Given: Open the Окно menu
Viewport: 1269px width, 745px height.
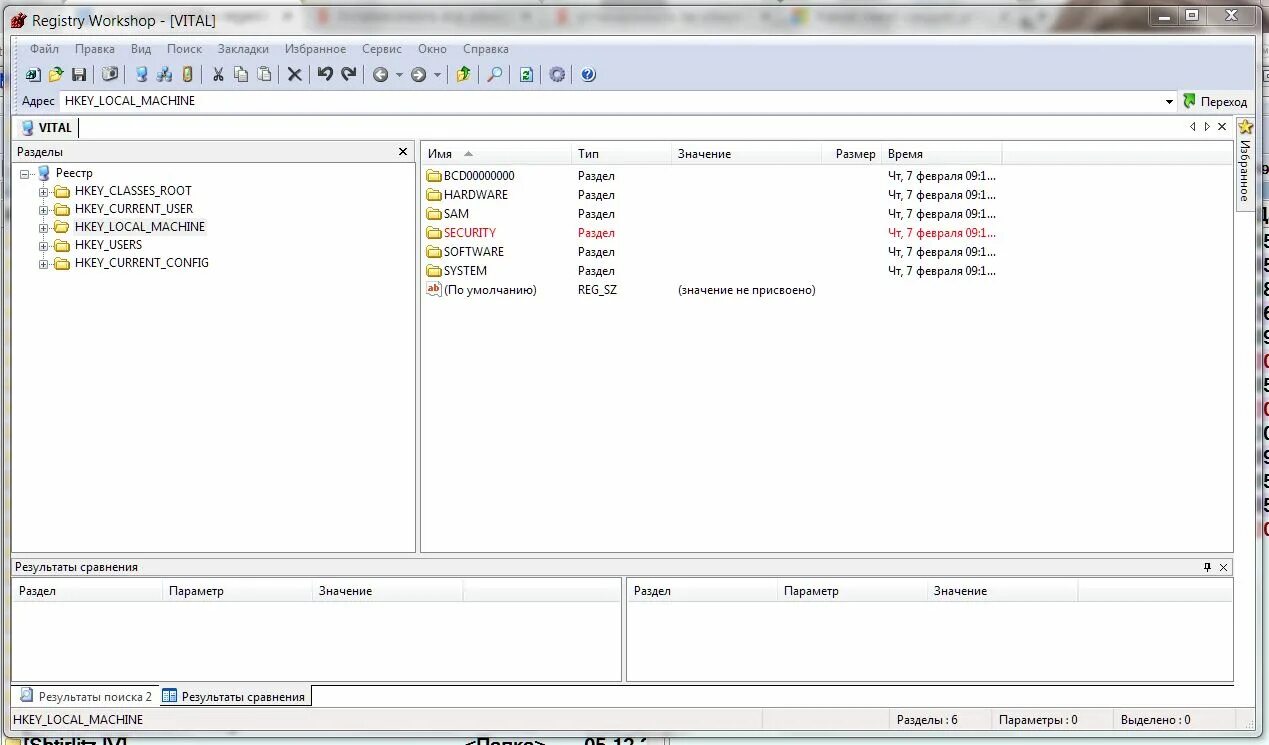Looking at the screenshot, I should (x=432, y=49).
